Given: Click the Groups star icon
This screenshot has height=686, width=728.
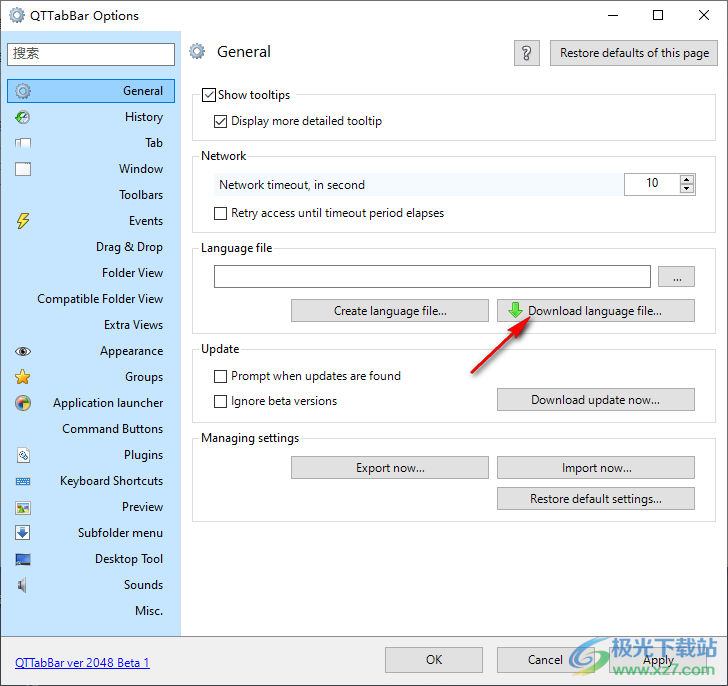Looking at the screenshot, I should (x=23, y=377).
